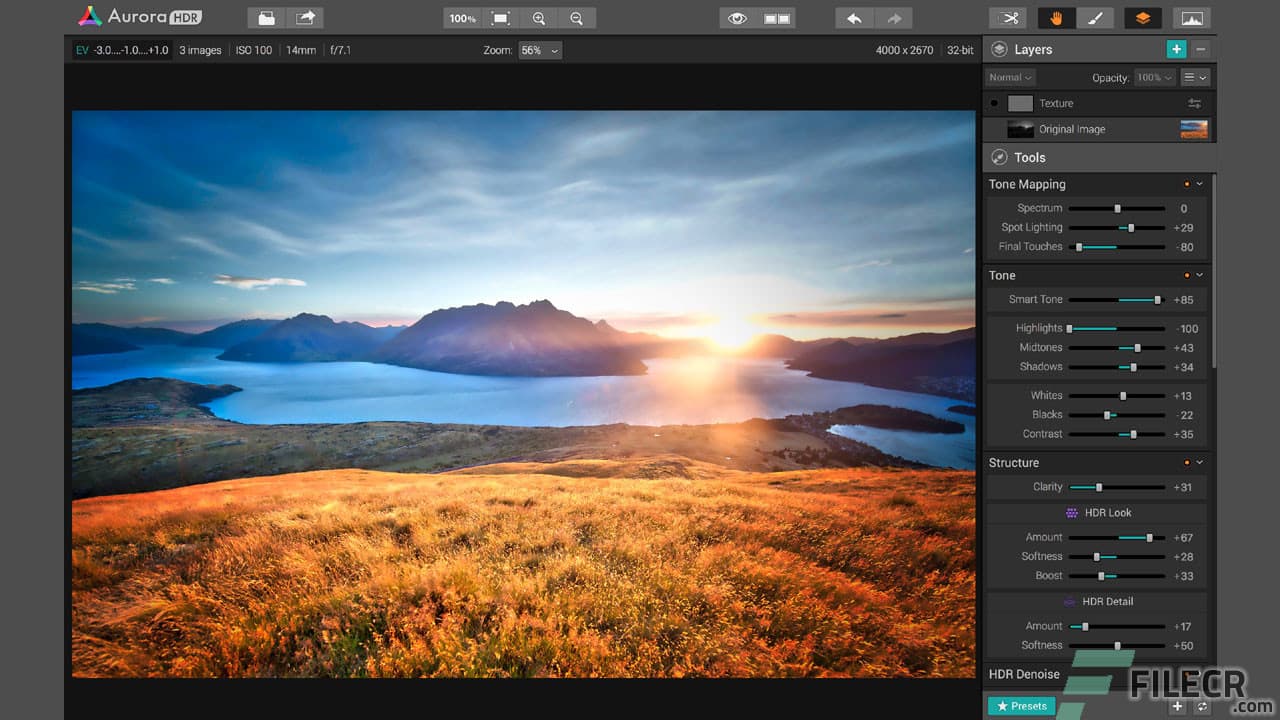Click the Tools panel header

[1031, 157]
